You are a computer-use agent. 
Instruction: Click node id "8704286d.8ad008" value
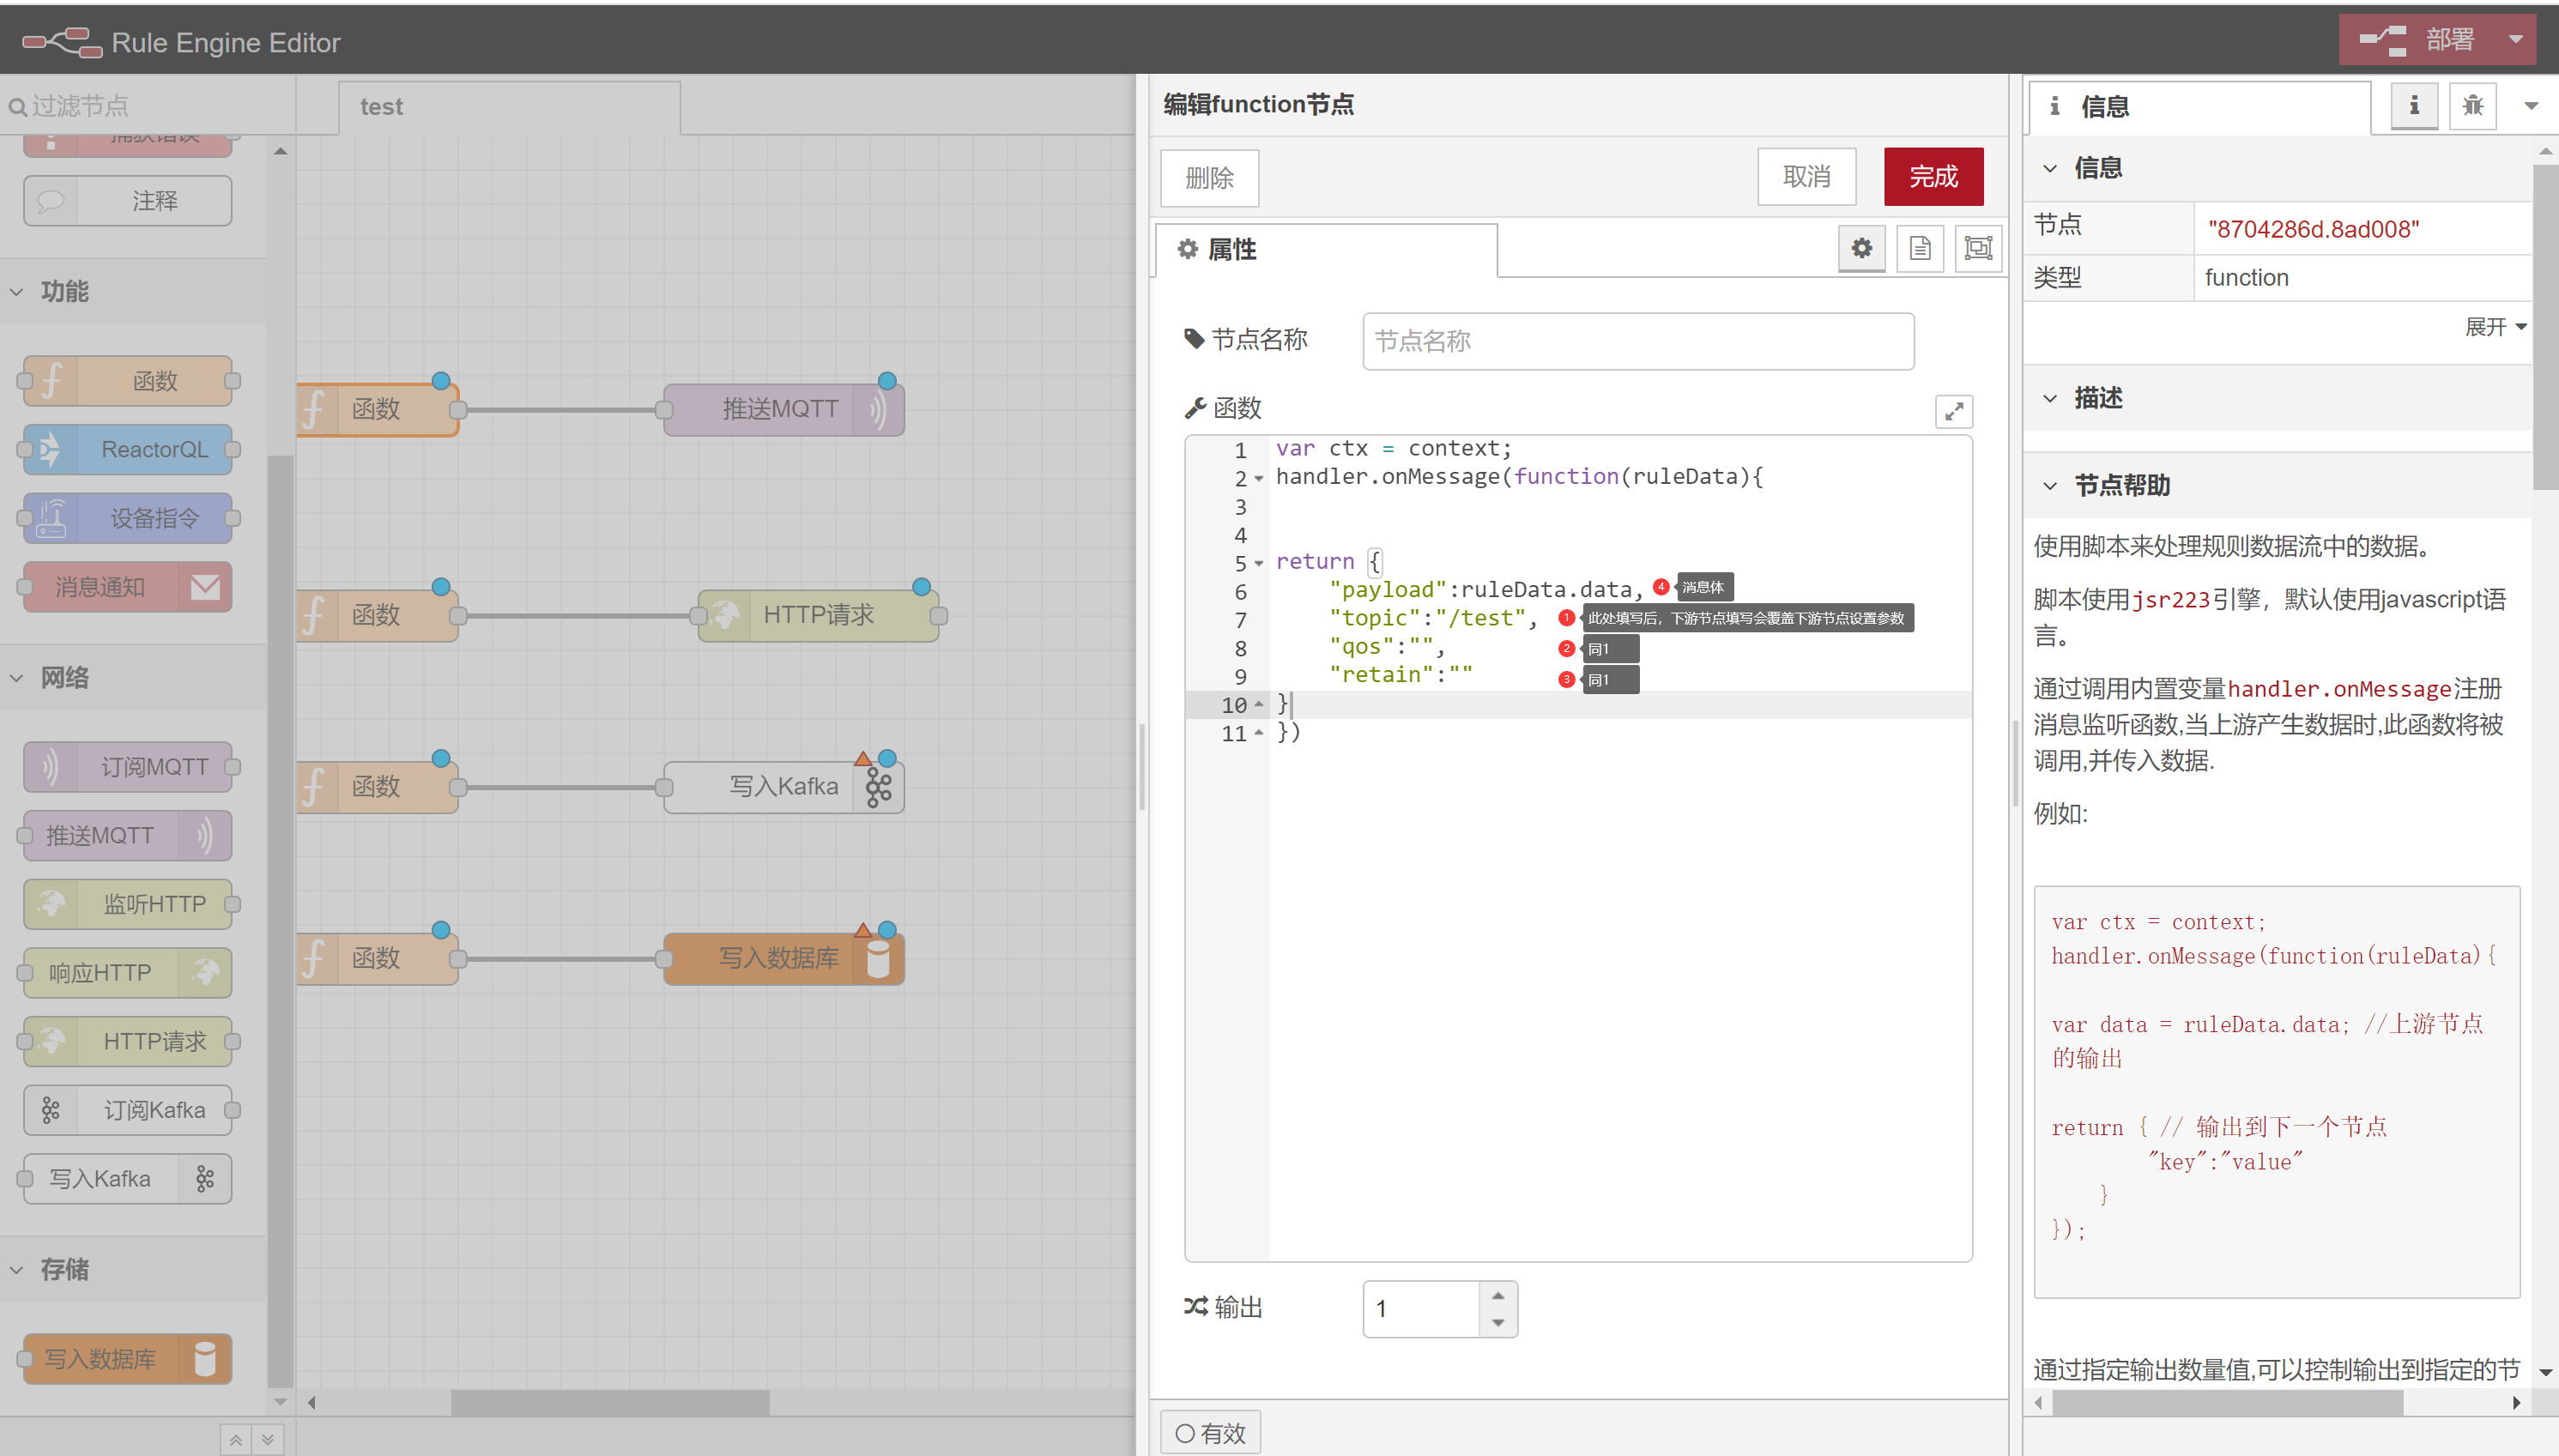coord(2313,229)
